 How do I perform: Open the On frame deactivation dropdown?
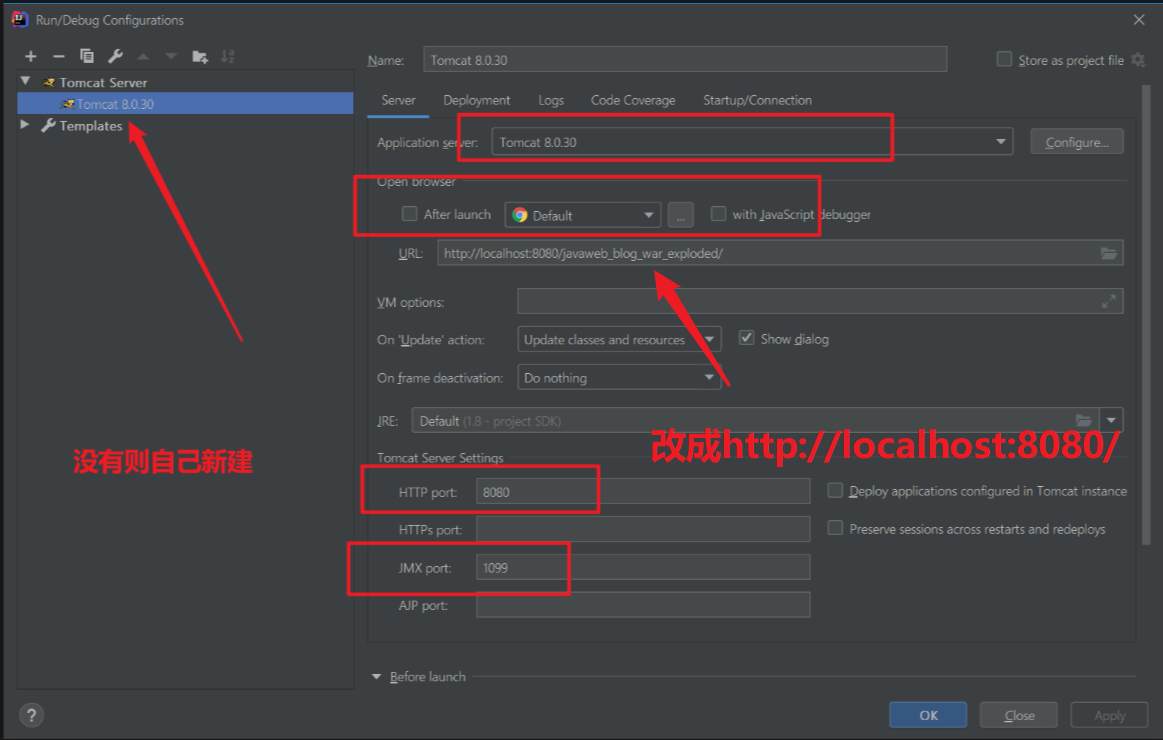tap(619, 377)
